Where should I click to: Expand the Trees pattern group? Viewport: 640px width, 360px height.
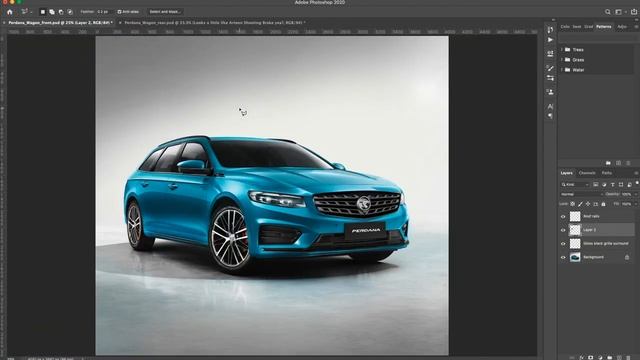[562, 49]
